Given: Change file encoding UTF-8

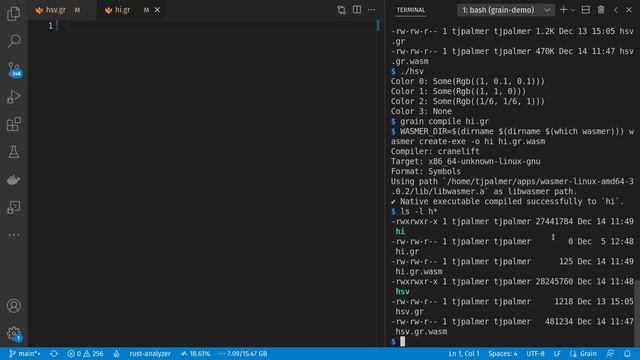Looking at the screenshot, I should [x=535, y=353].
